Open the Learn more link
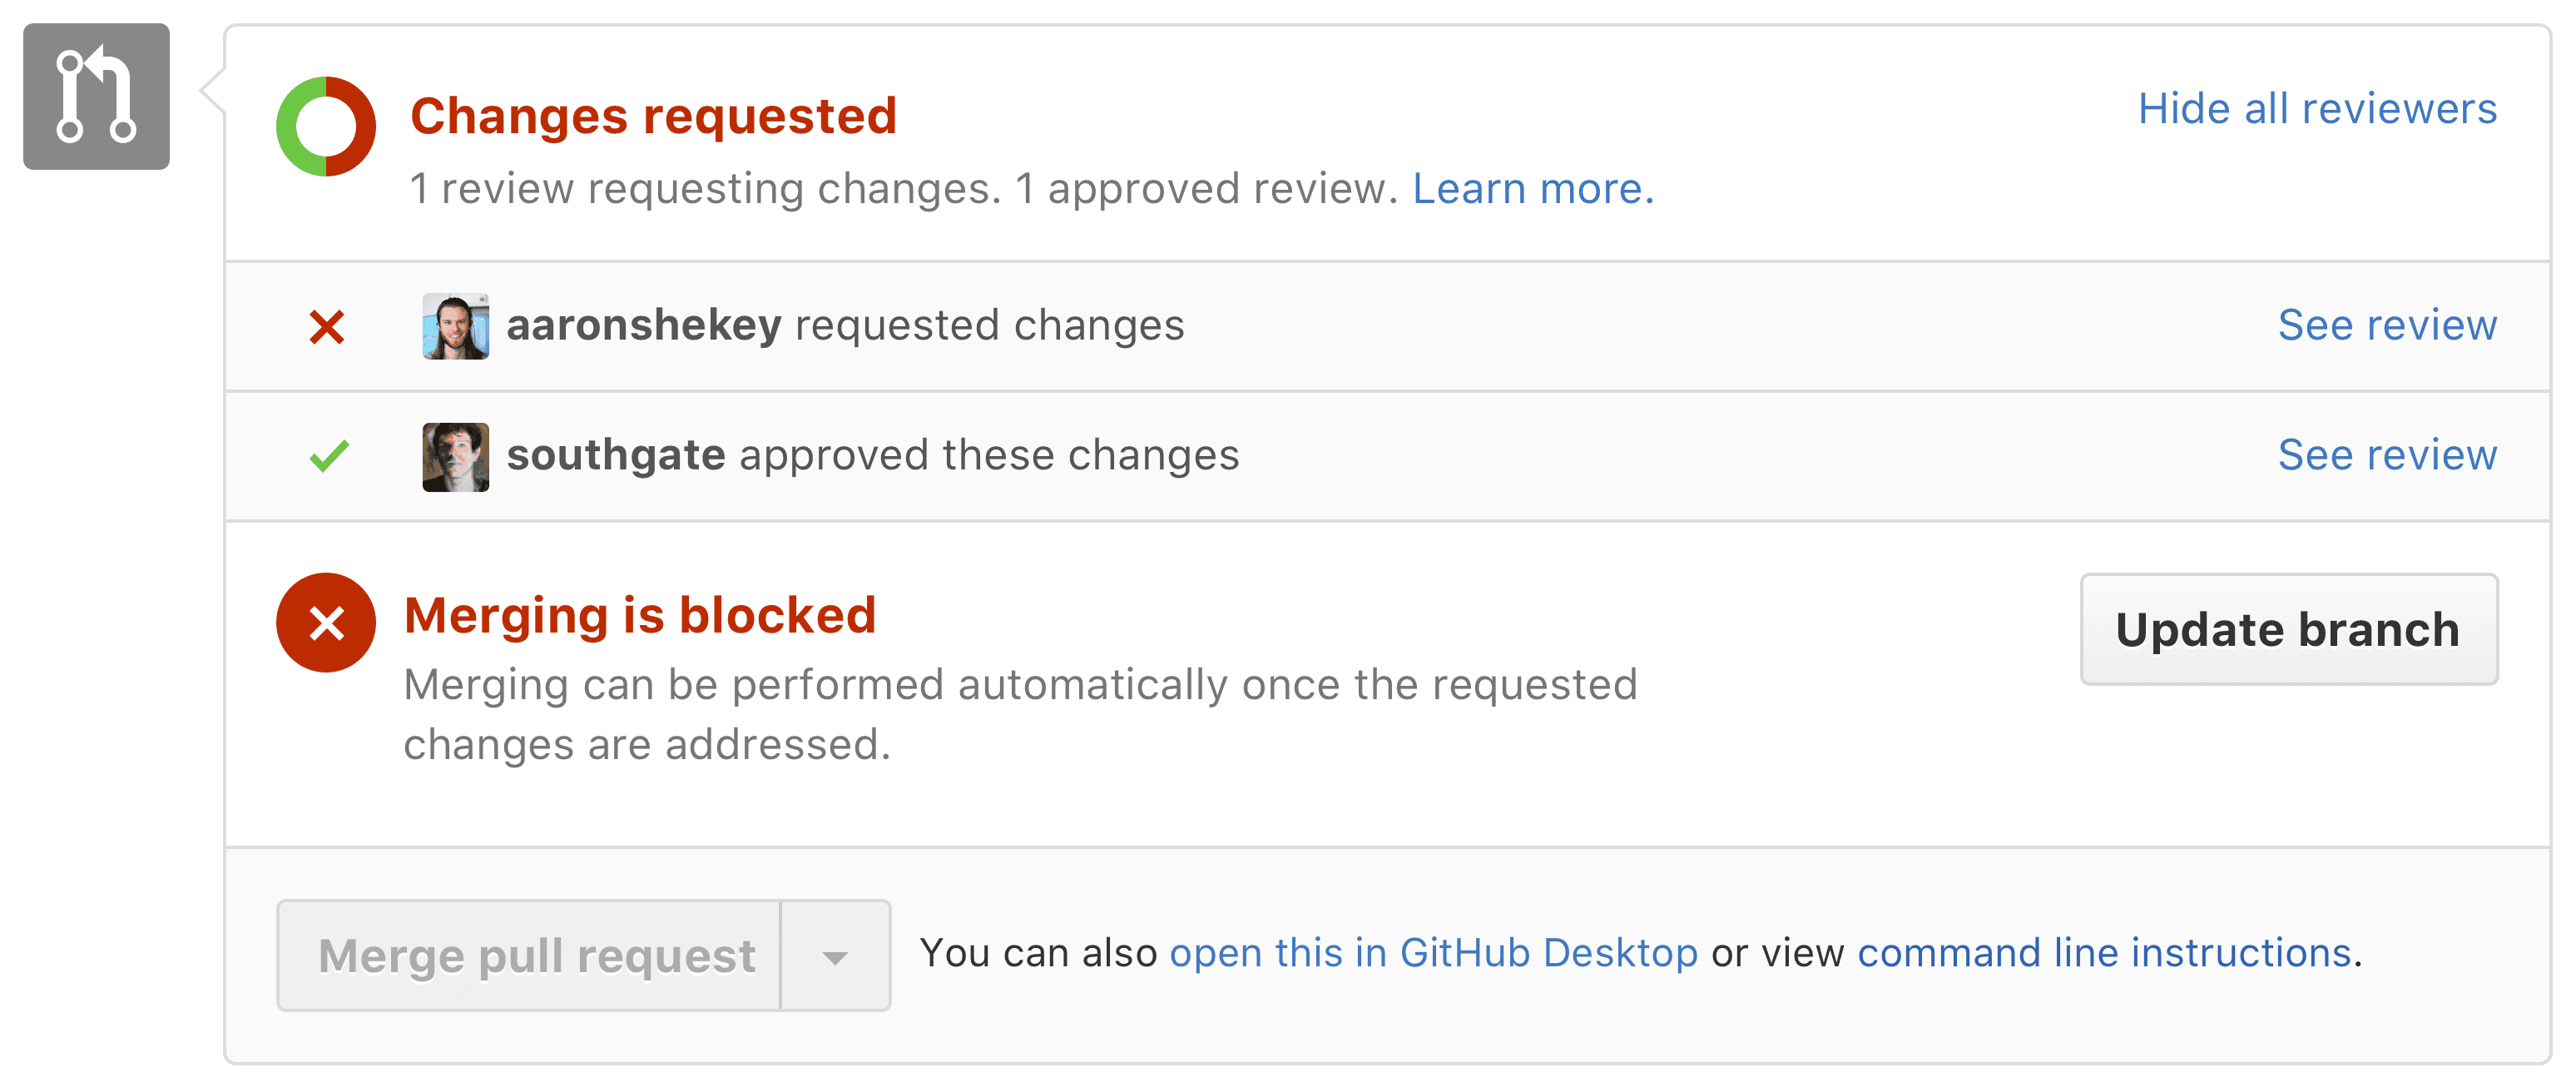 click(x=1532, y=189)
